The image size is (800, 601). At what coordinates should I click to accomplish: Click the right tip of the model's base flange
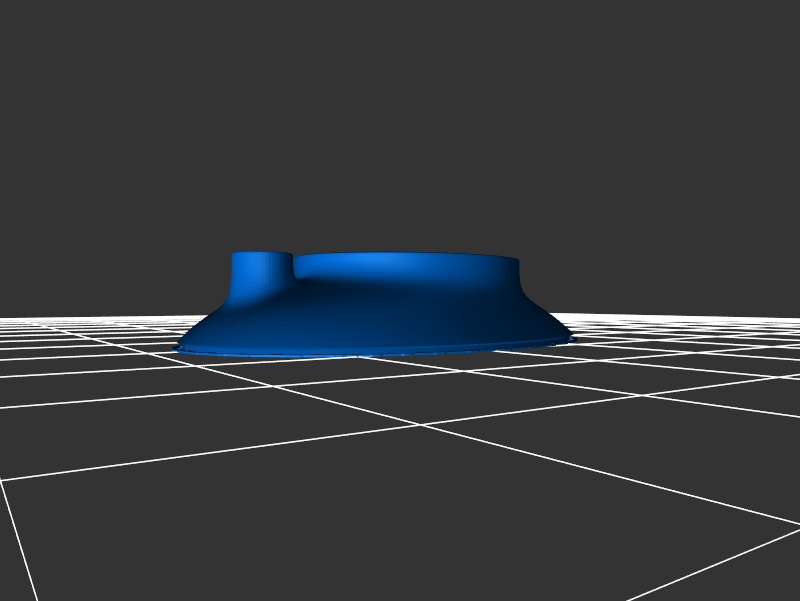tap(572, 340)
